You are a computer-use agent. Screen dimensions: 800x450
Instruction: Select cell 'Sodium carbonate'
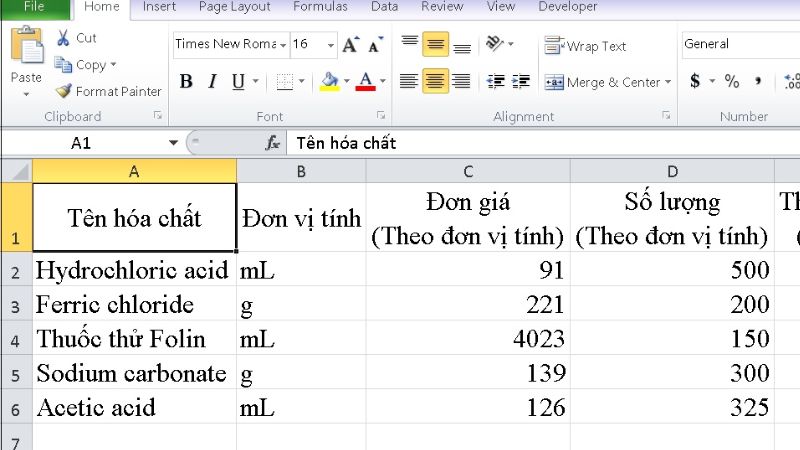(135, 372)
